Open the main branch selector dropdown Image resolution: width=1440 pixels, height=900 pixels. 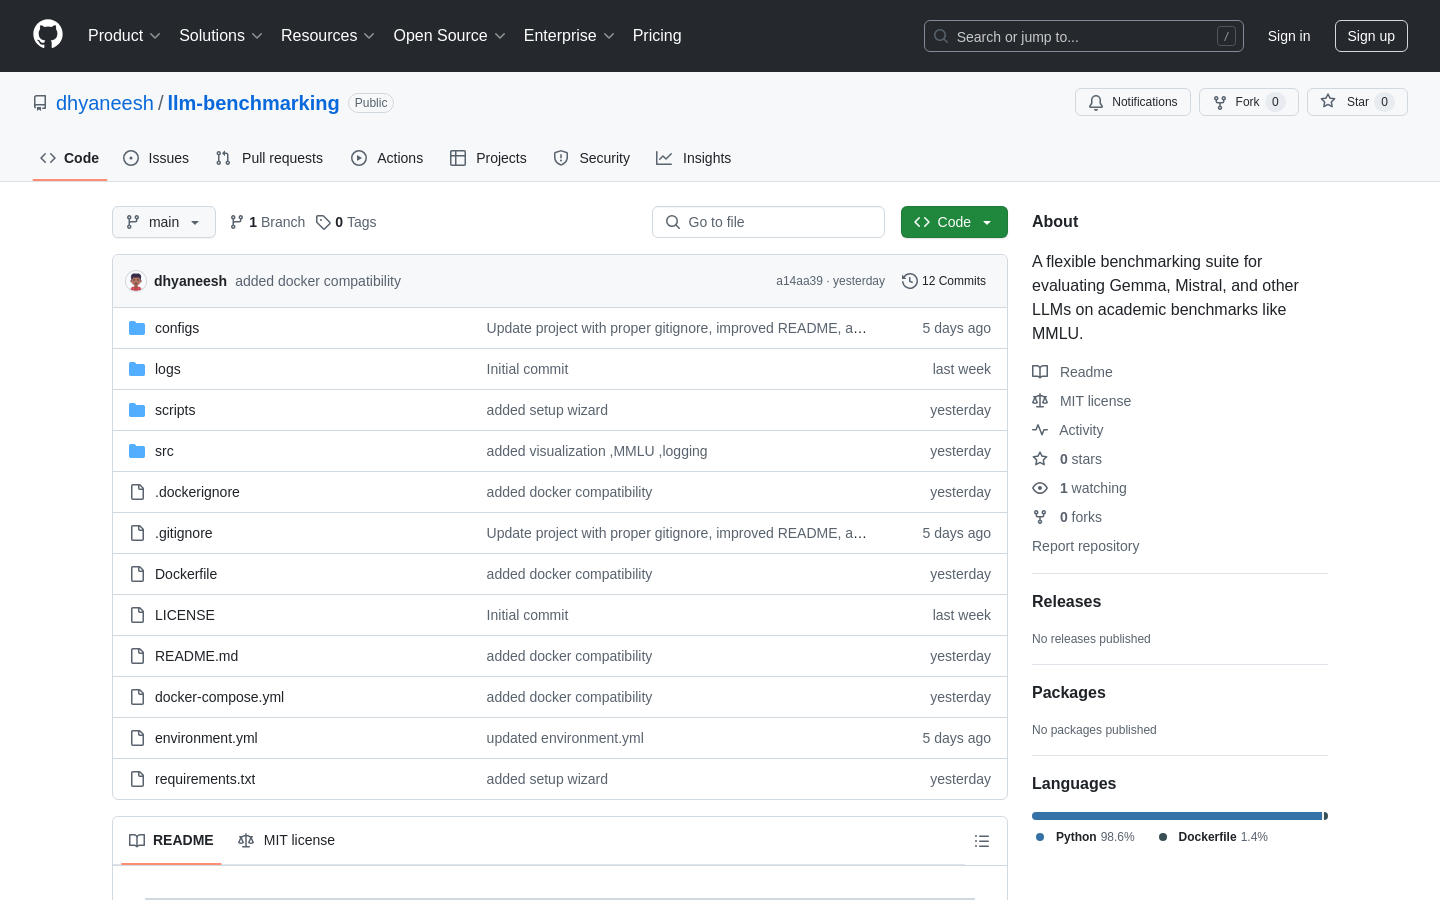tap(164, 222)
